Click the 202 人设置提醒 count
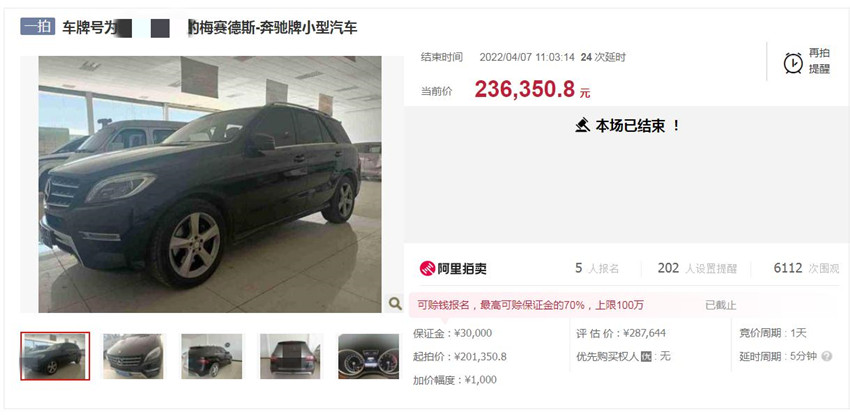 click(697, 268)
